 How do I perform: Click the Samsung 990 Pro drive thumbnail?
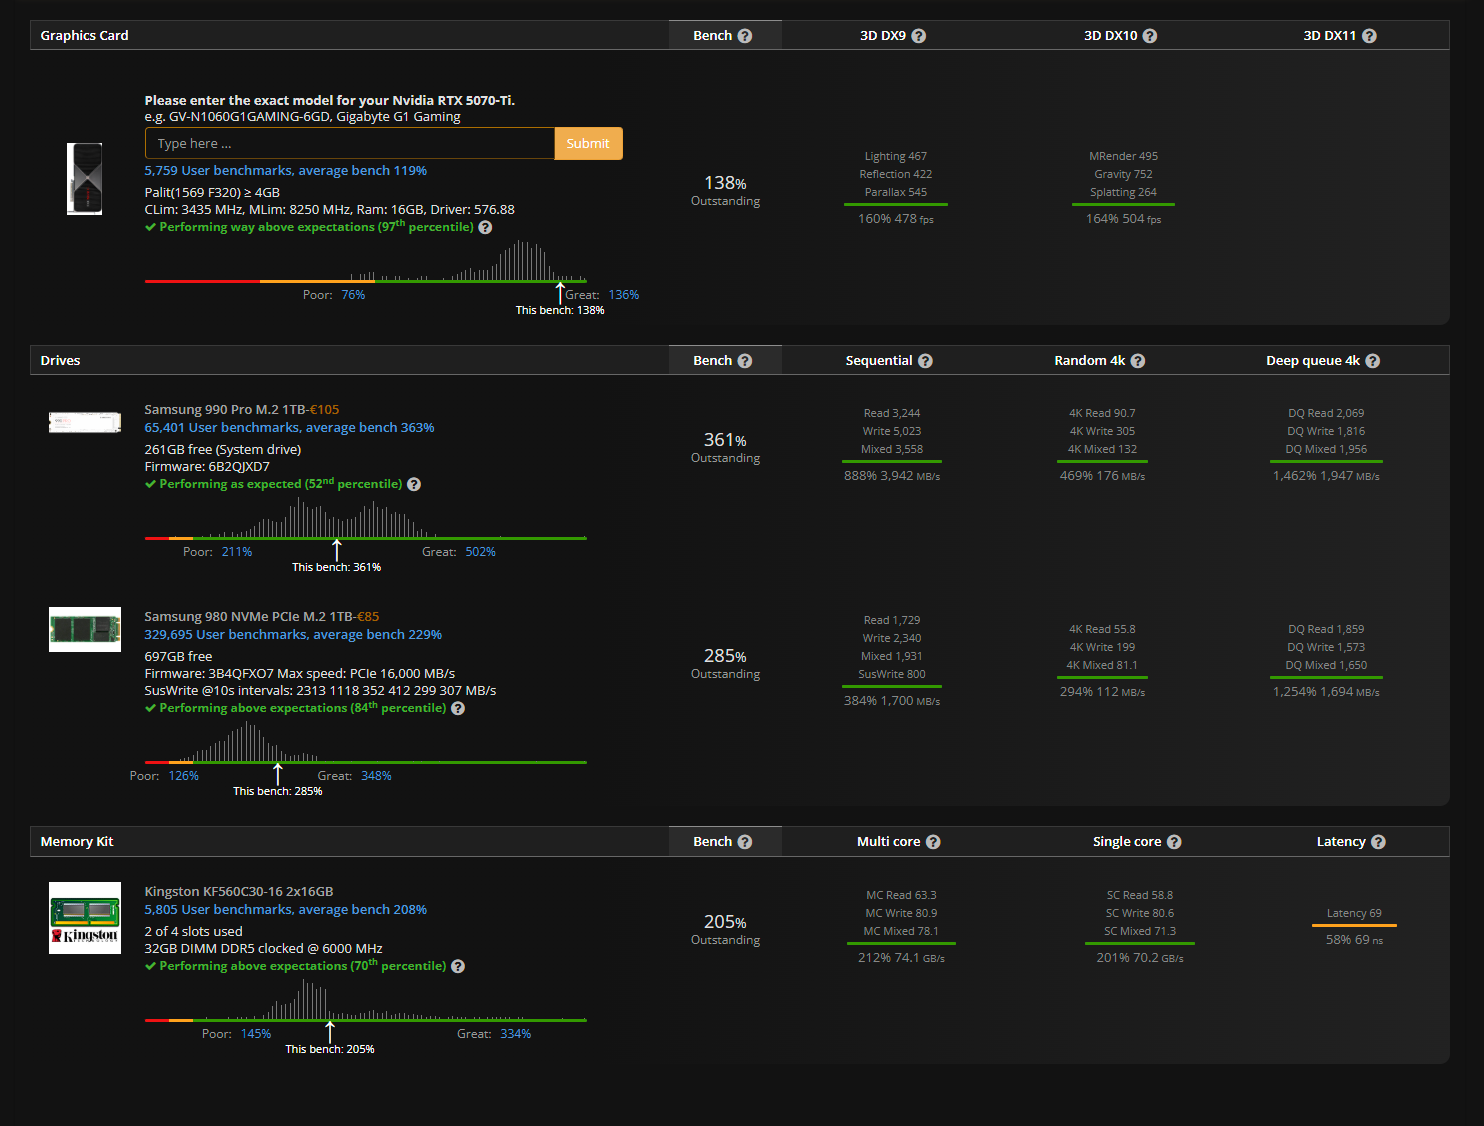[85, 422]
